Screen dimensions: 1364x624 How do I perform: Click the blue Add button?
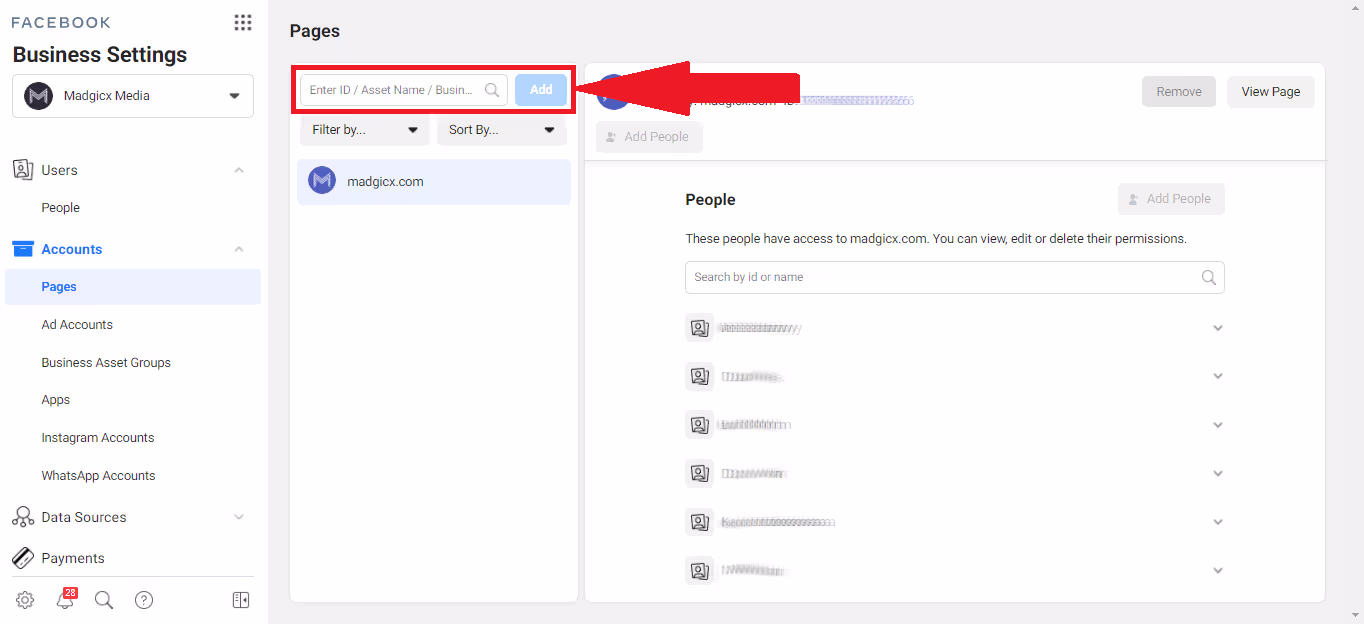[541, 90]
